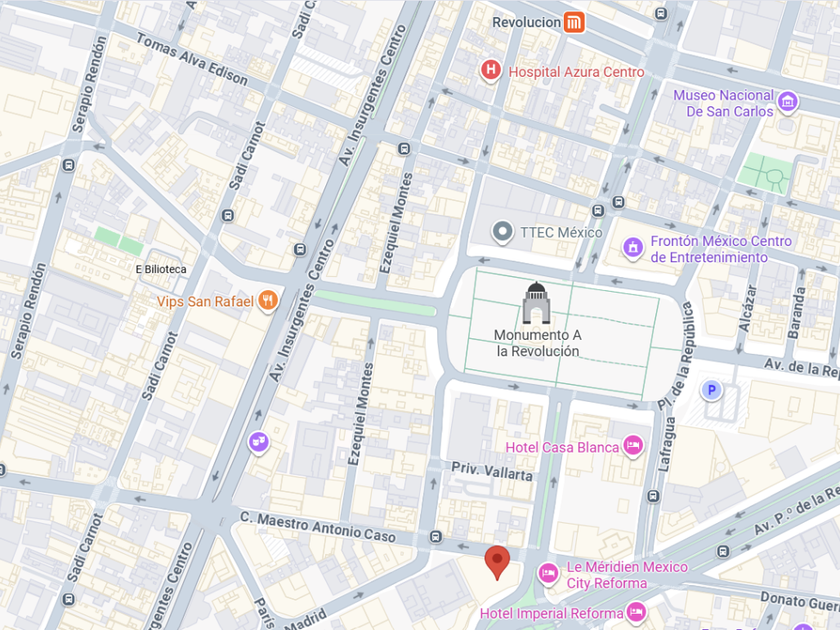Select the bus stop on Ezequiel Montes
This screenshot has width=840, height=630.
404,149
